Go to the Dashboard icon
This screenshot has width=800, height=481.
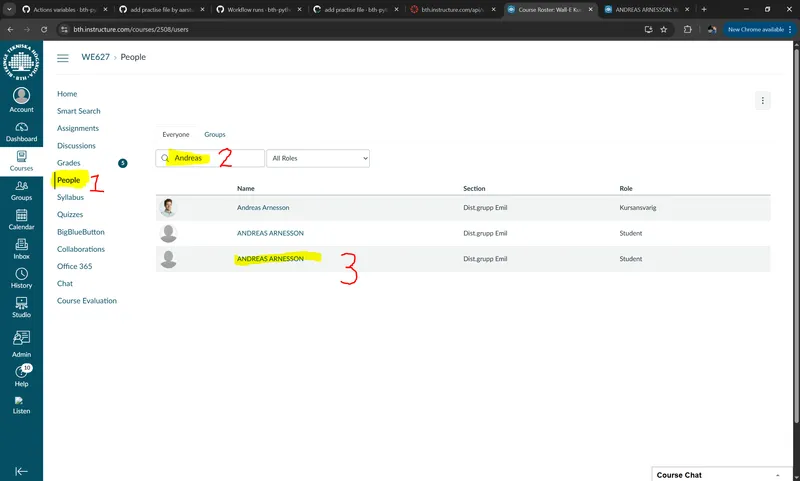pyautogui.click(x=21, y=129)
